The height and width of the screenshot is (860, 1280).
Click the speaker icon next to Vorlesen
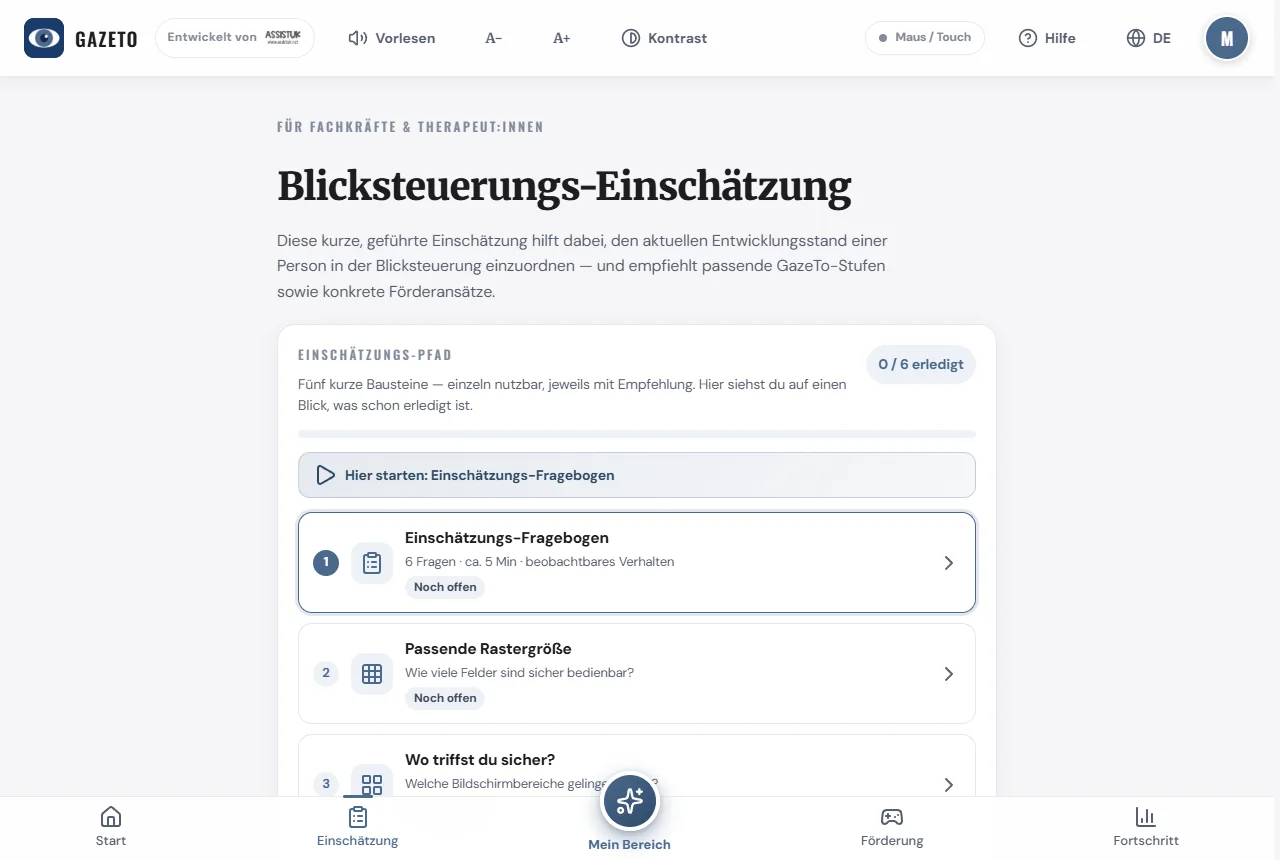(358, 38)
